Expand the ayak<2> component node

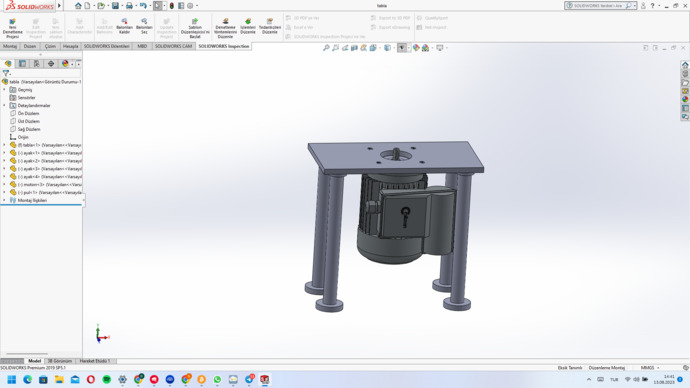point(4,161)
